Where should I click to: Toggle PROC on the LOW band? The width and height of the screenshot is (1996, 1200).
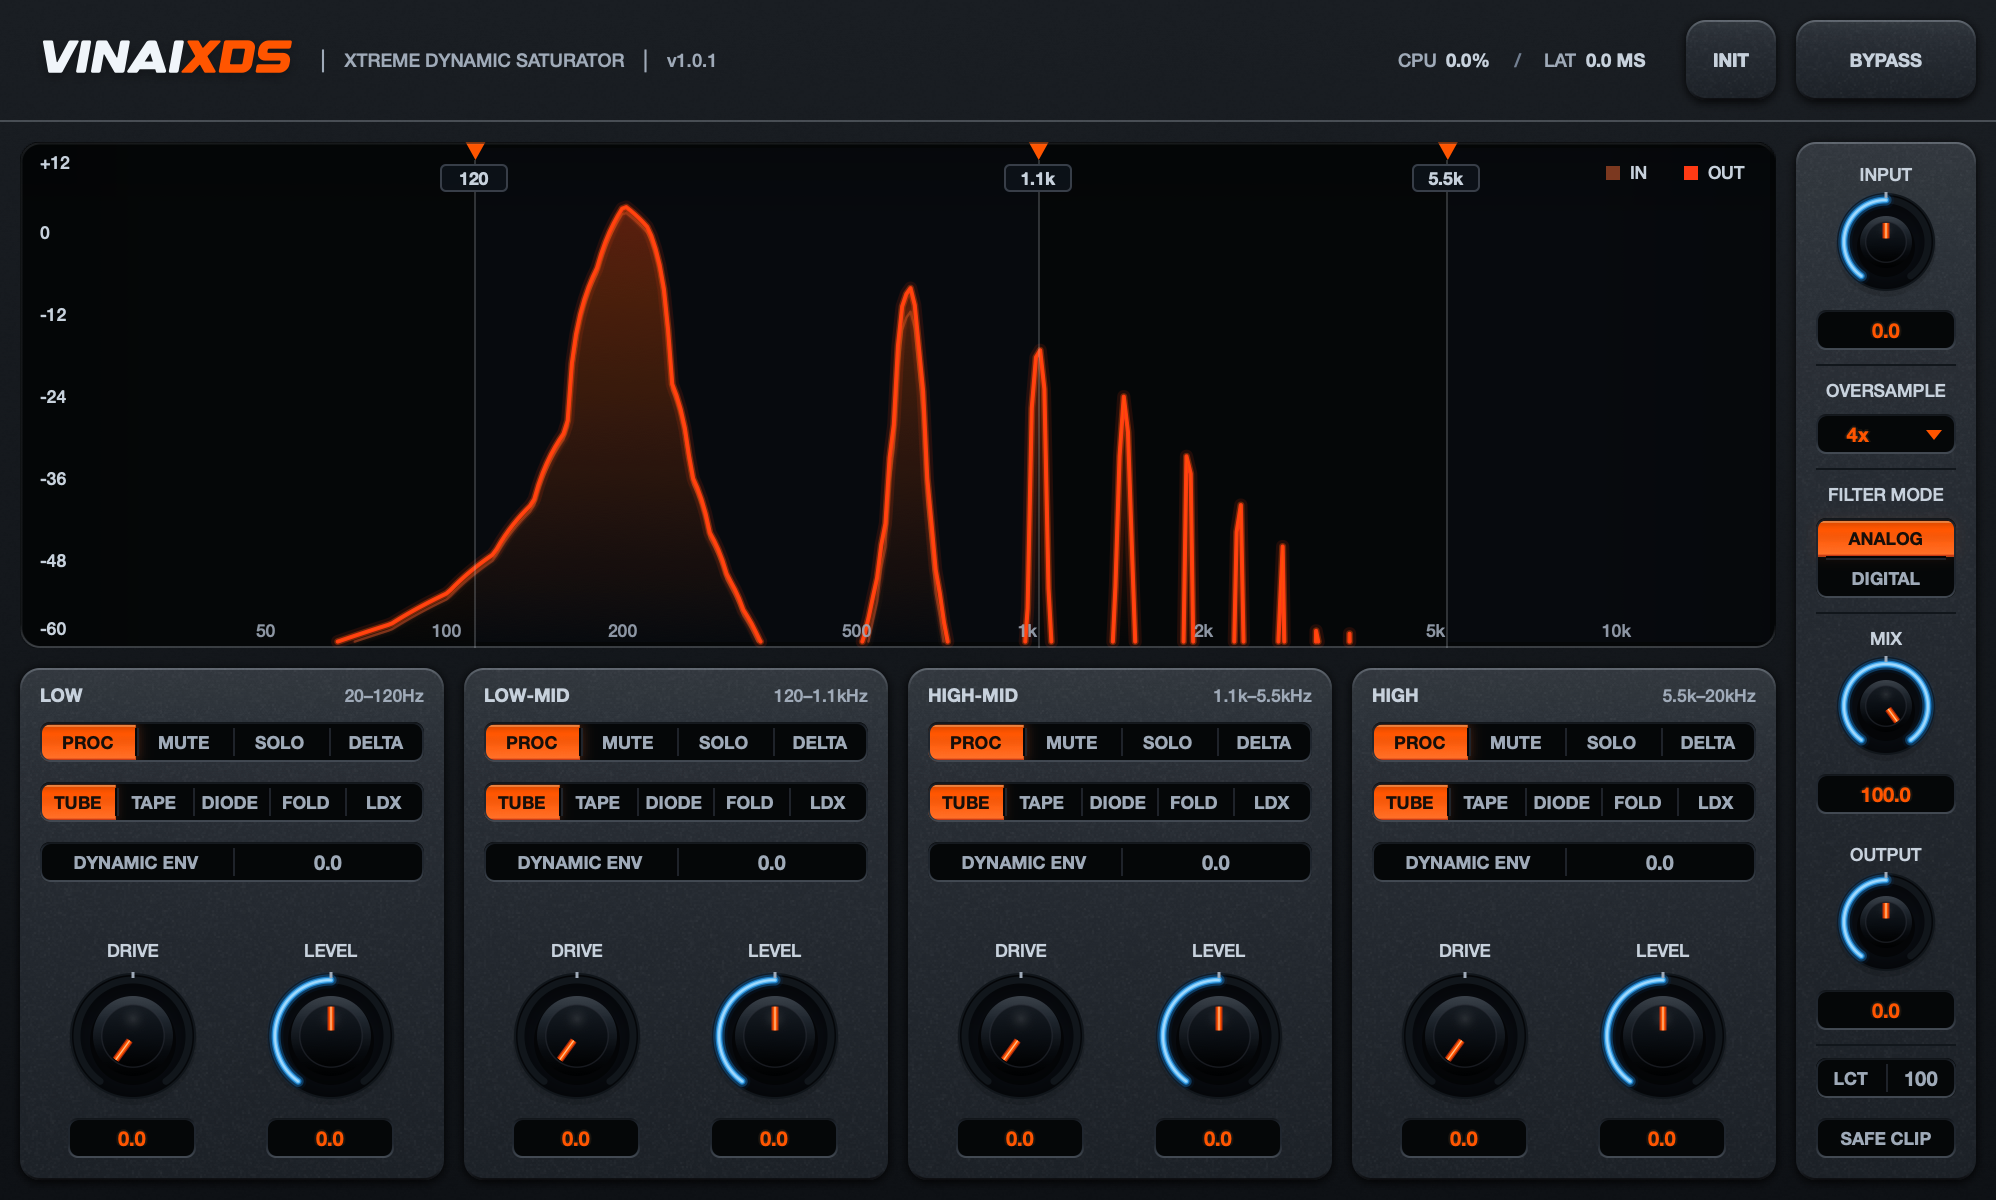[88, 742]
